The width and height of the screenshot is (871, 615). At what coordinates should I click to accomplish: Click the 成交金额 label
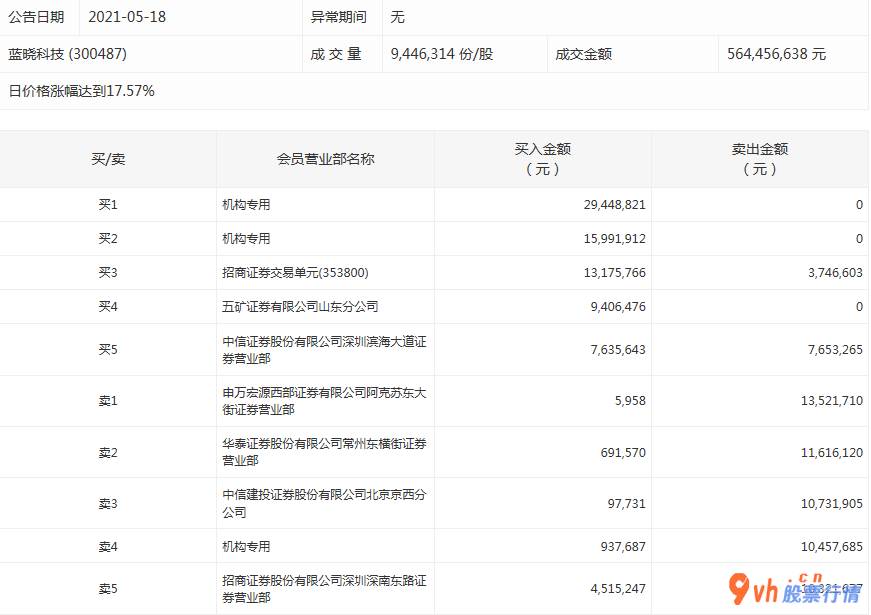click(583, 54)
